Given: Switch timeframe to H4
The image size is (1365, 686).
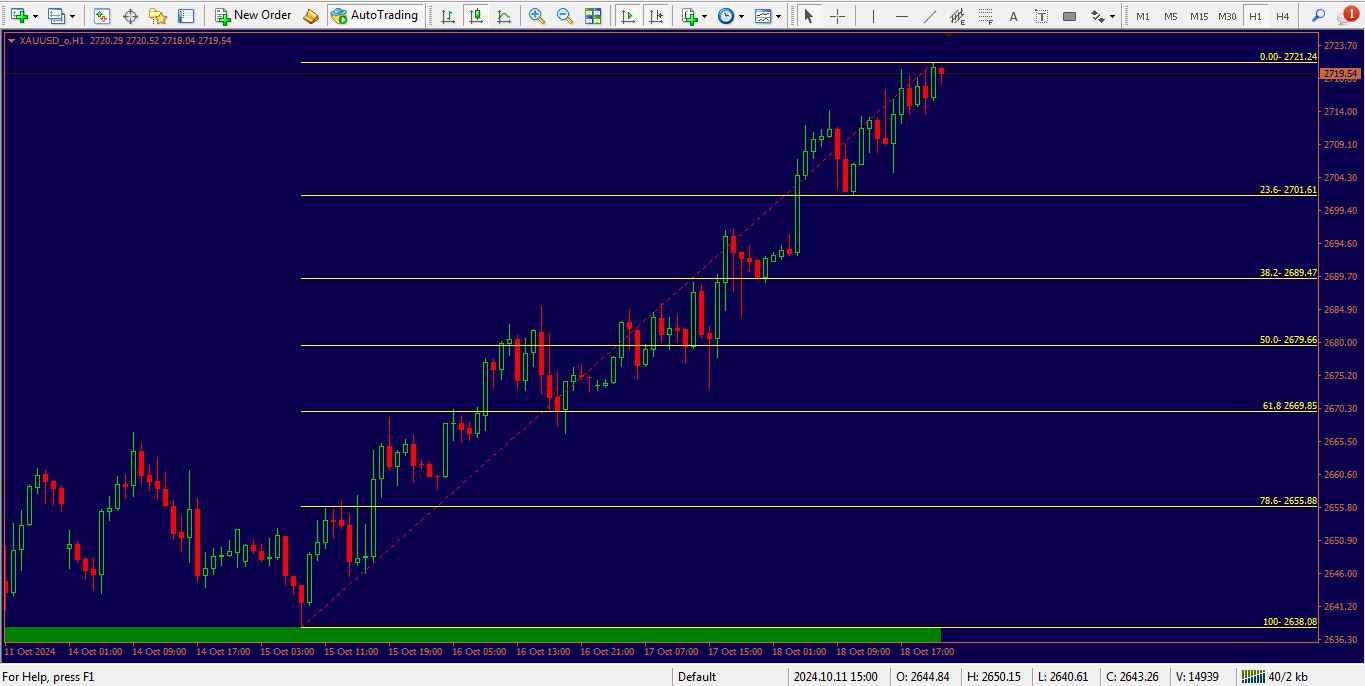Looking at the screenshot, I should tap(1282, 15).
